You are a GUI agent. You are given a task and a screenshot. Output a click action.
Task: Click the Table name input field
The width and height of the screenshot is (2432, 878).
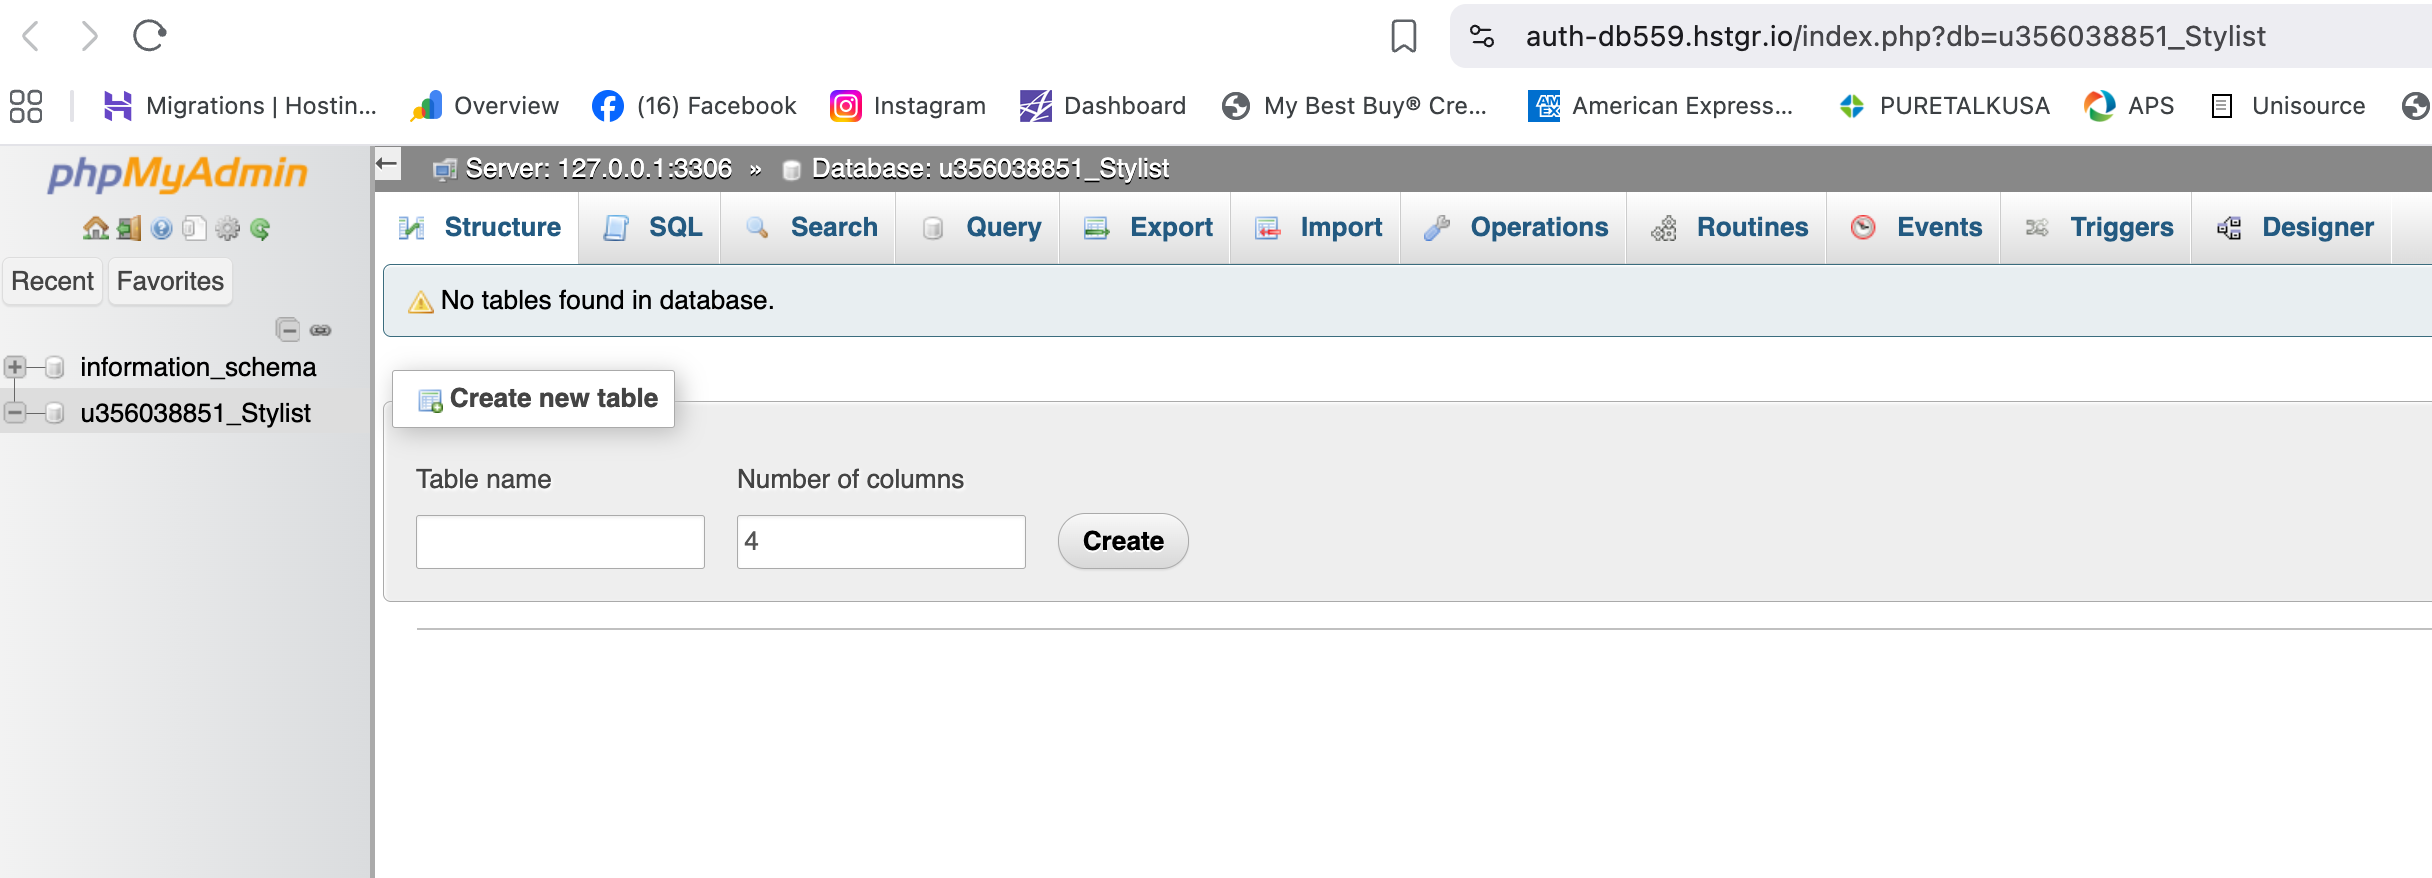[x=560, y=542]
